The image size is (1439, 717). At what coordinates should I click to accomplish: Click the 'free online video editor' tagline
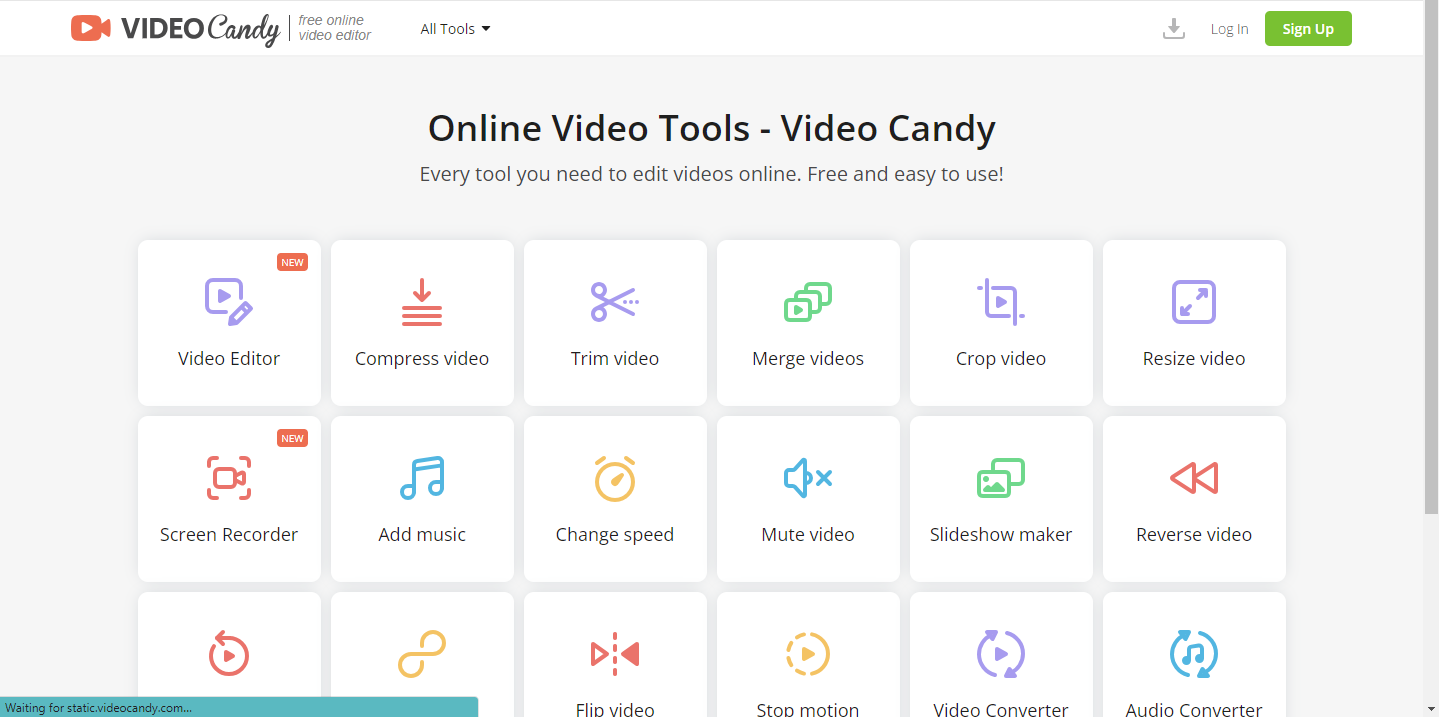tap(334, 28)
